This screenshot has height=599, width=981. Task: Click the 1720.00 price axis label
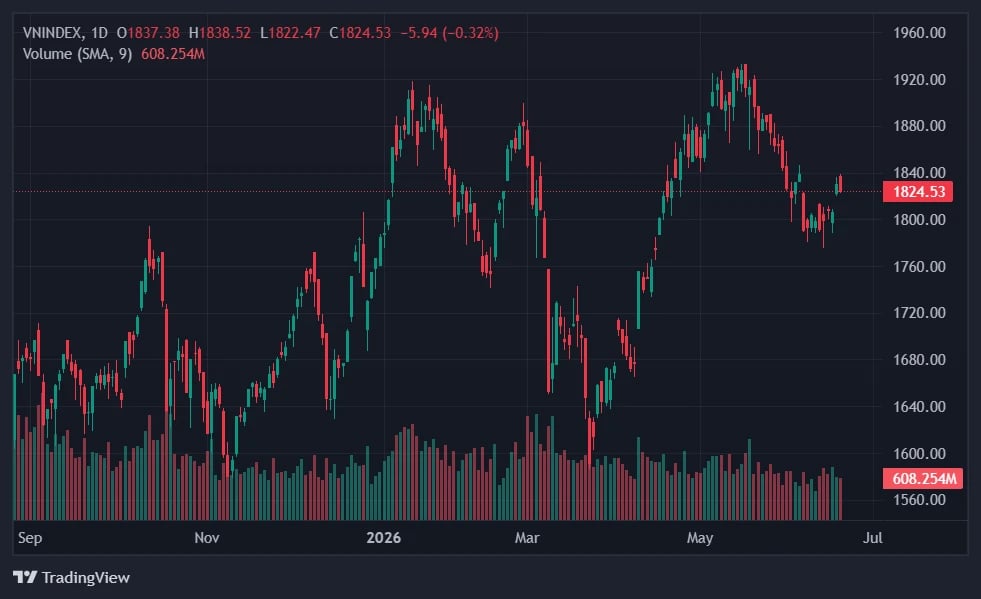click(x=919, y=312)
